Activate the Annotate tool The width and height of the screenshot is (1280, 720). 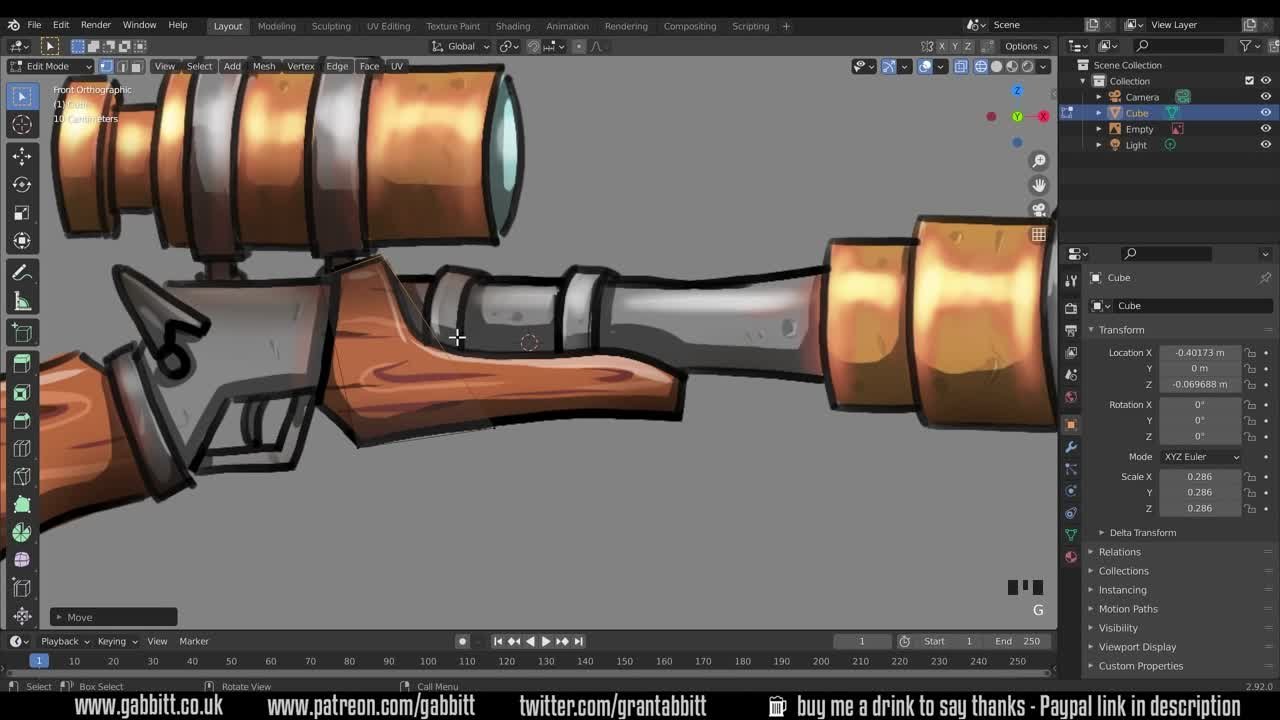coord(22,271)
